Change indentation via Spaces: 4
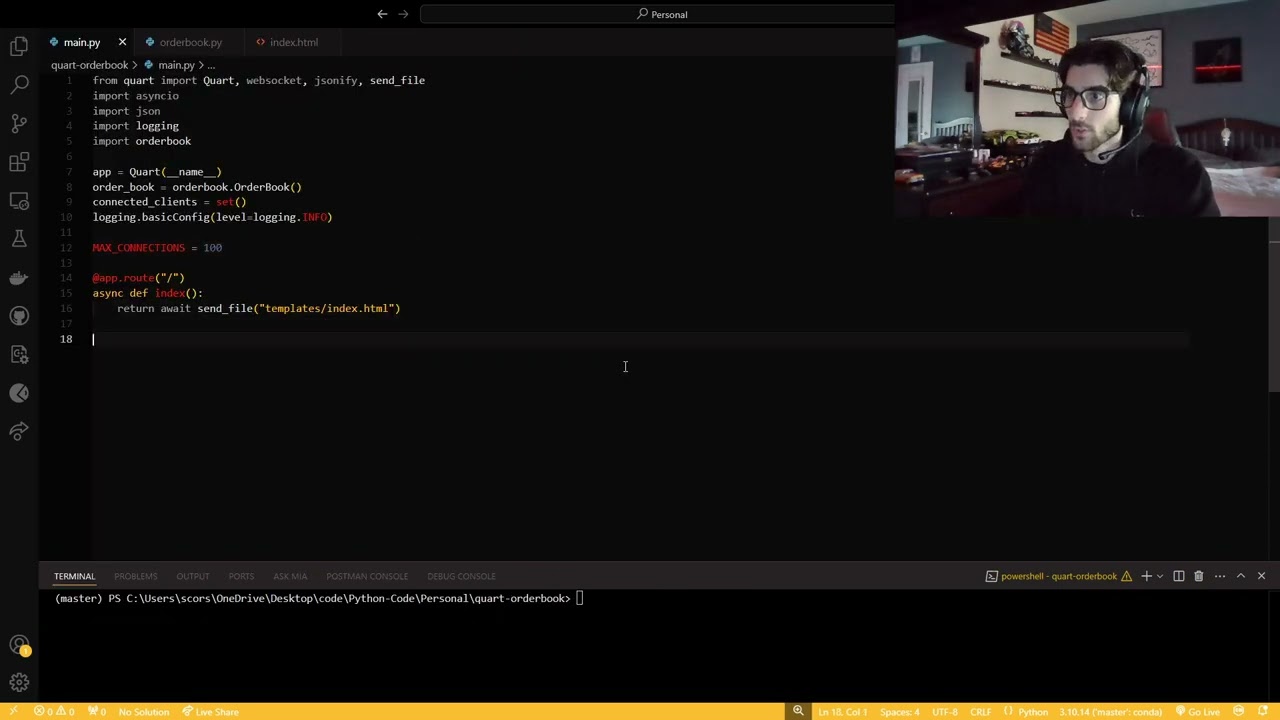The height and width of the screenshot is (720, 1280). (899, 712)
